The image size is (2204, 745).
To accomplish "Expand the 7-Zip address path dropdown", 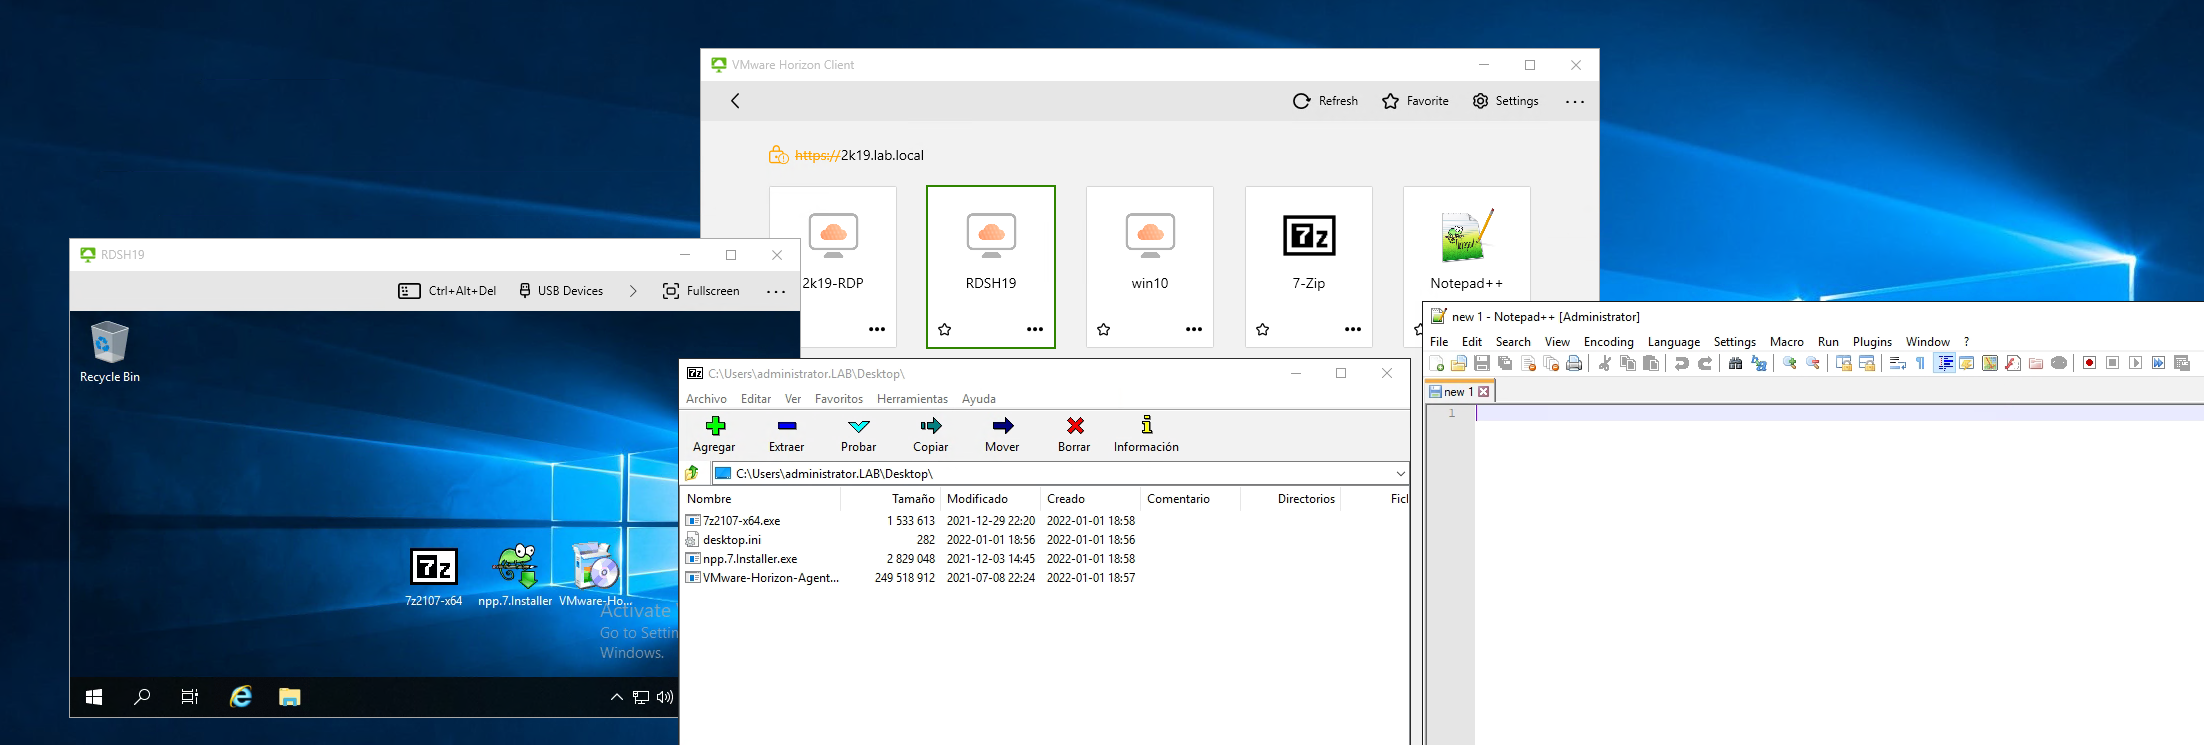I will (1400, 474).
